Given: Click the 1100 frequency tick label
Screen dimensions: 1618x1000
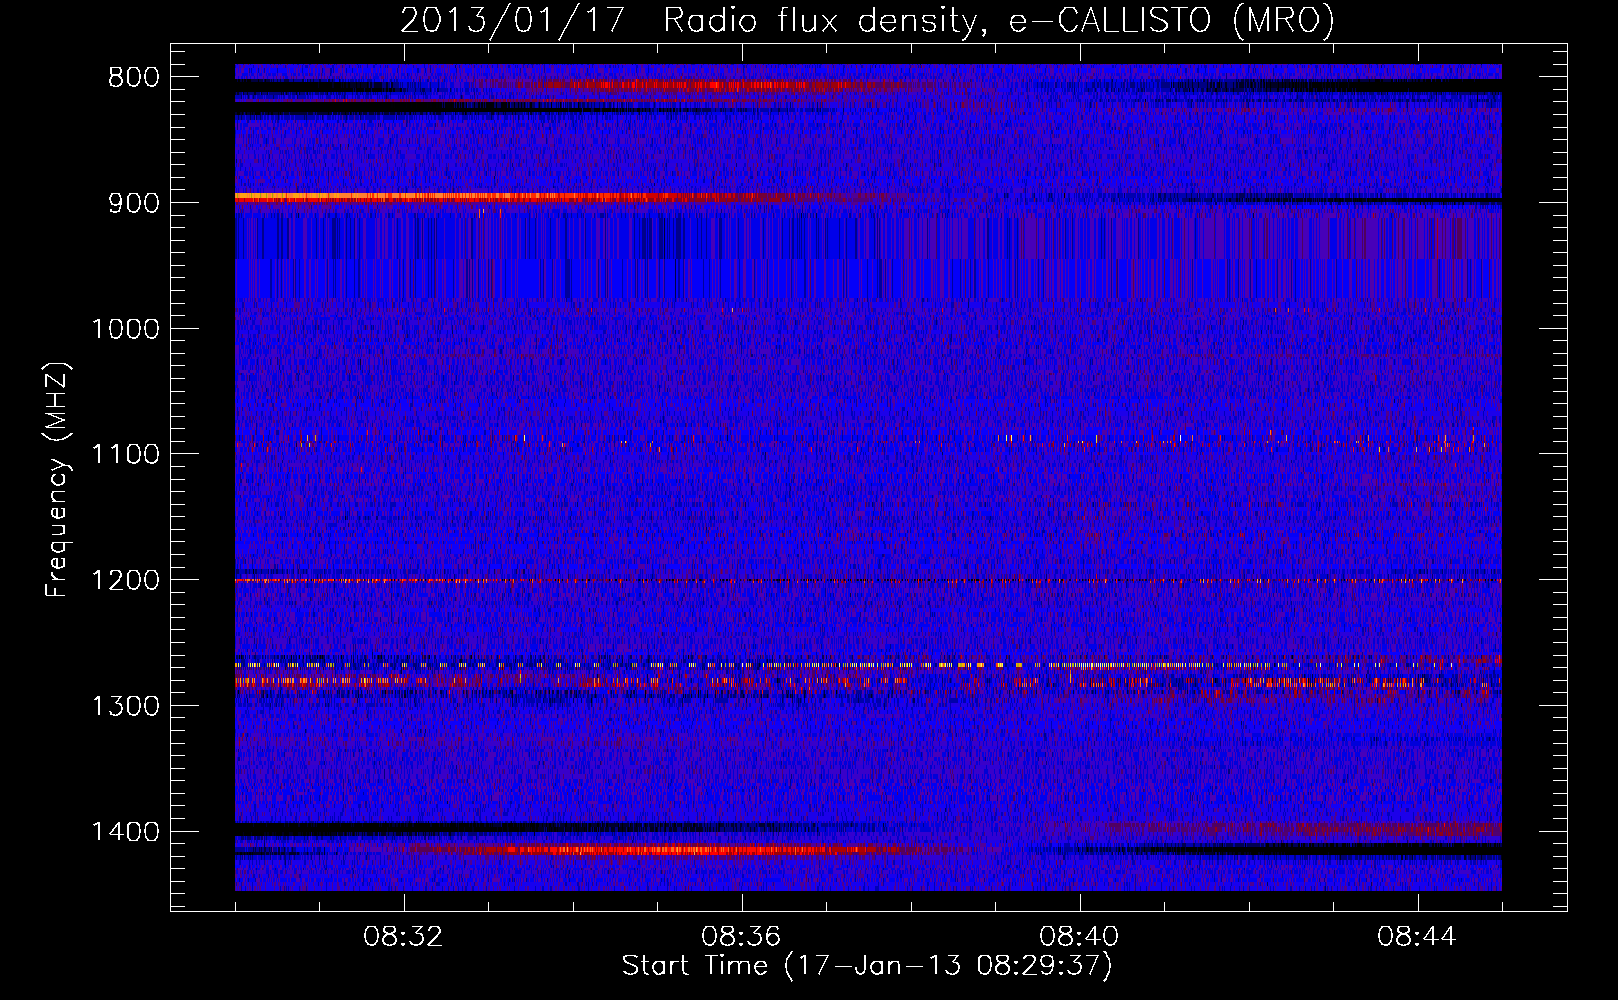Looking at the screenshot, I should tap(125, 455).
